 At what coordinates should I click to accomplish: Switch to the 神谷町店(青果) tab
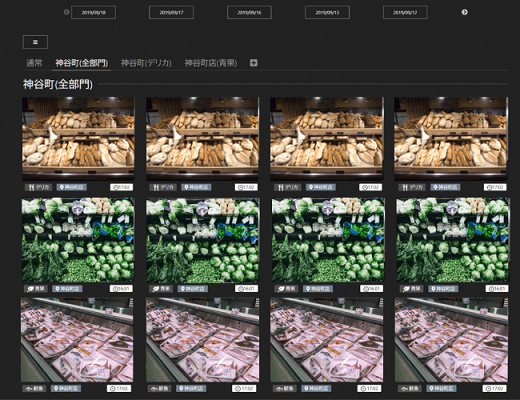click(x=211, y=63)
